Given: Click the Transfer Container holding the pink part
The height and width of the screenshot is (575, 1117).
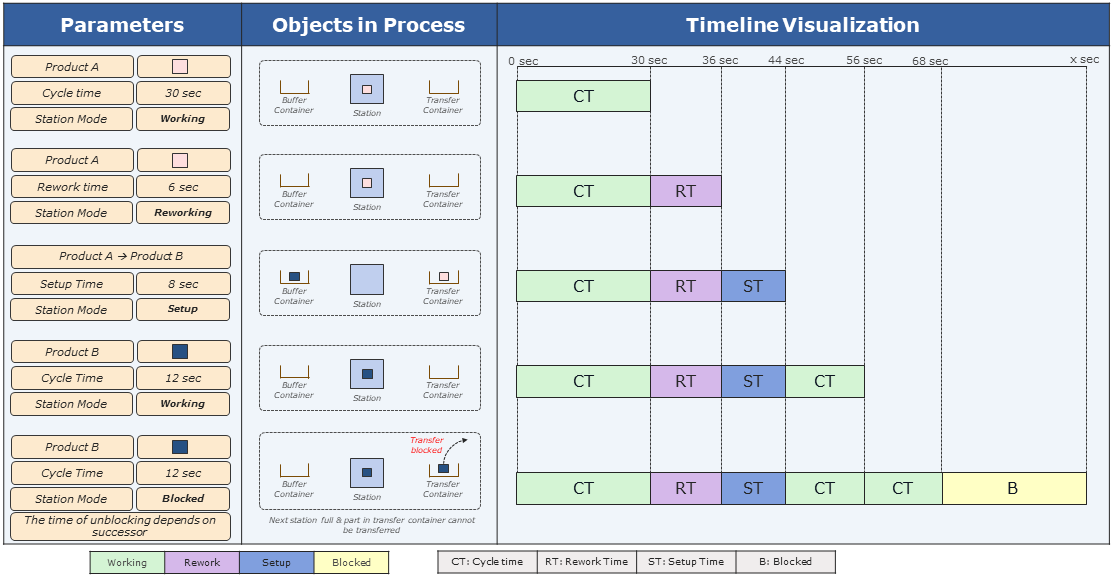Looking at the screenshot, I should point(443,277).
